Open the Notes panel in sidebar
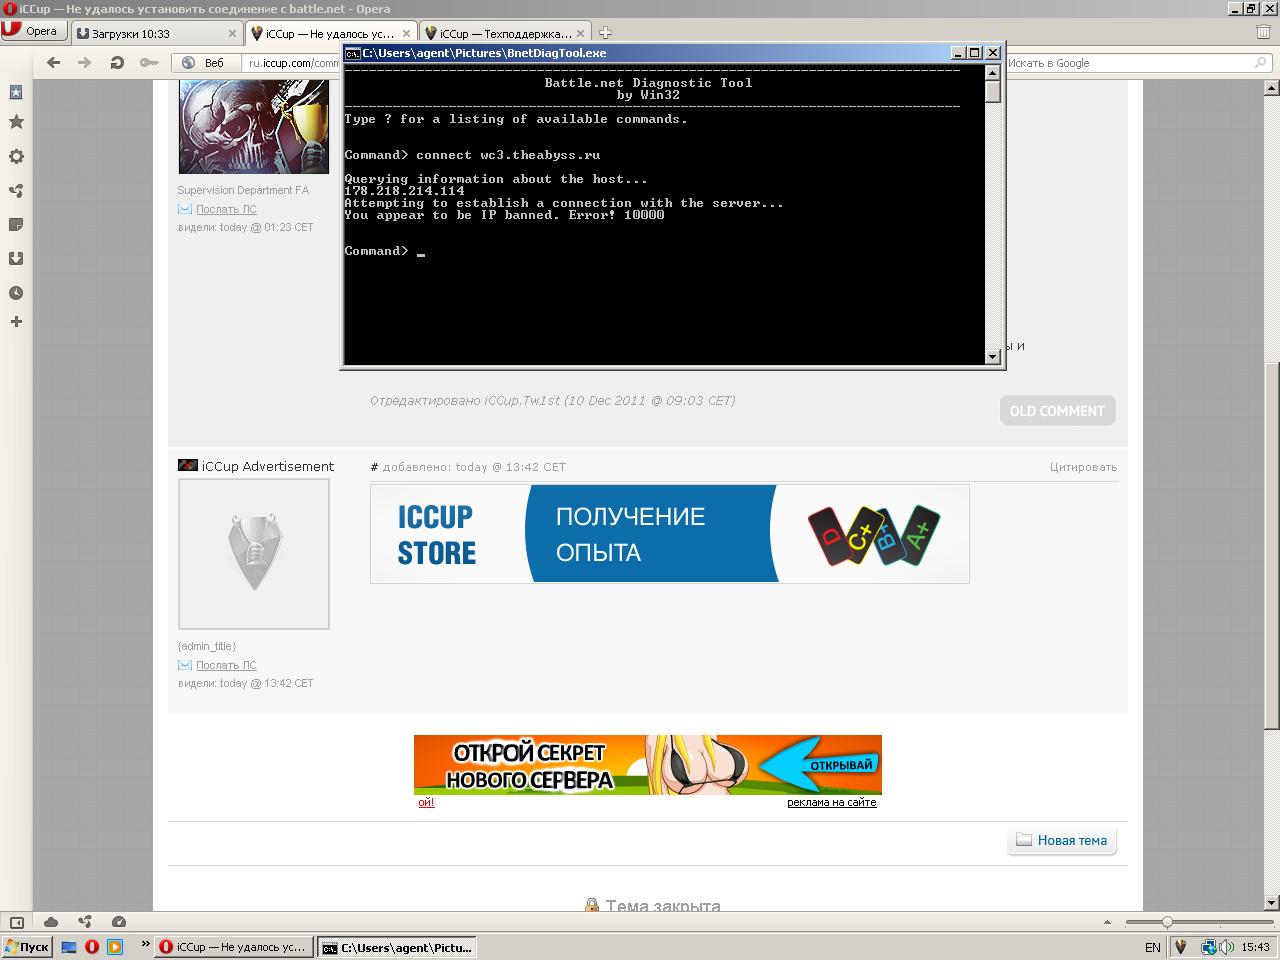 pos(16,224)
